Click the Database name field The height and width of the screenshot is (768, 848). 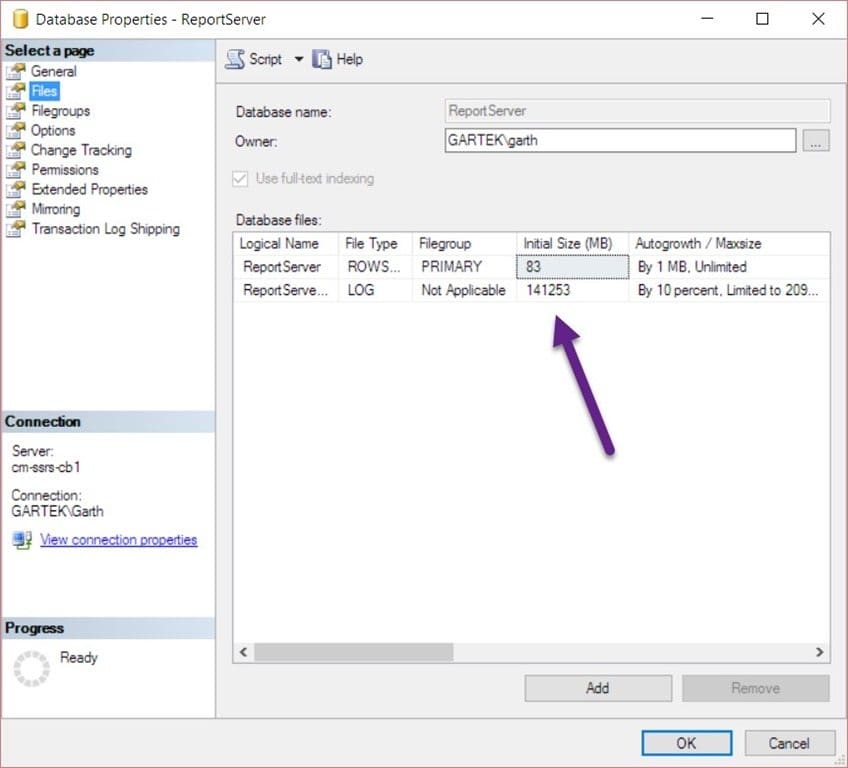point(637,111)
